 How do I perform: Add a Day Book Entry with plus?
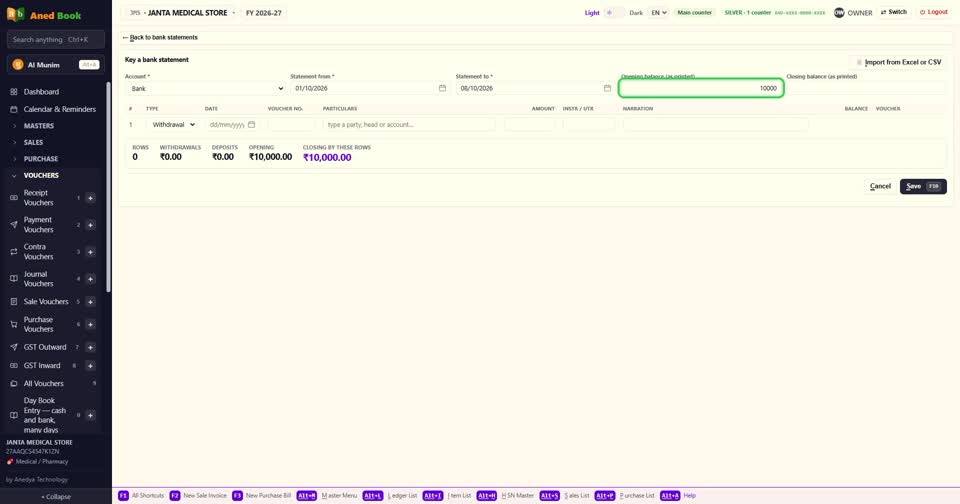point(91,415)
